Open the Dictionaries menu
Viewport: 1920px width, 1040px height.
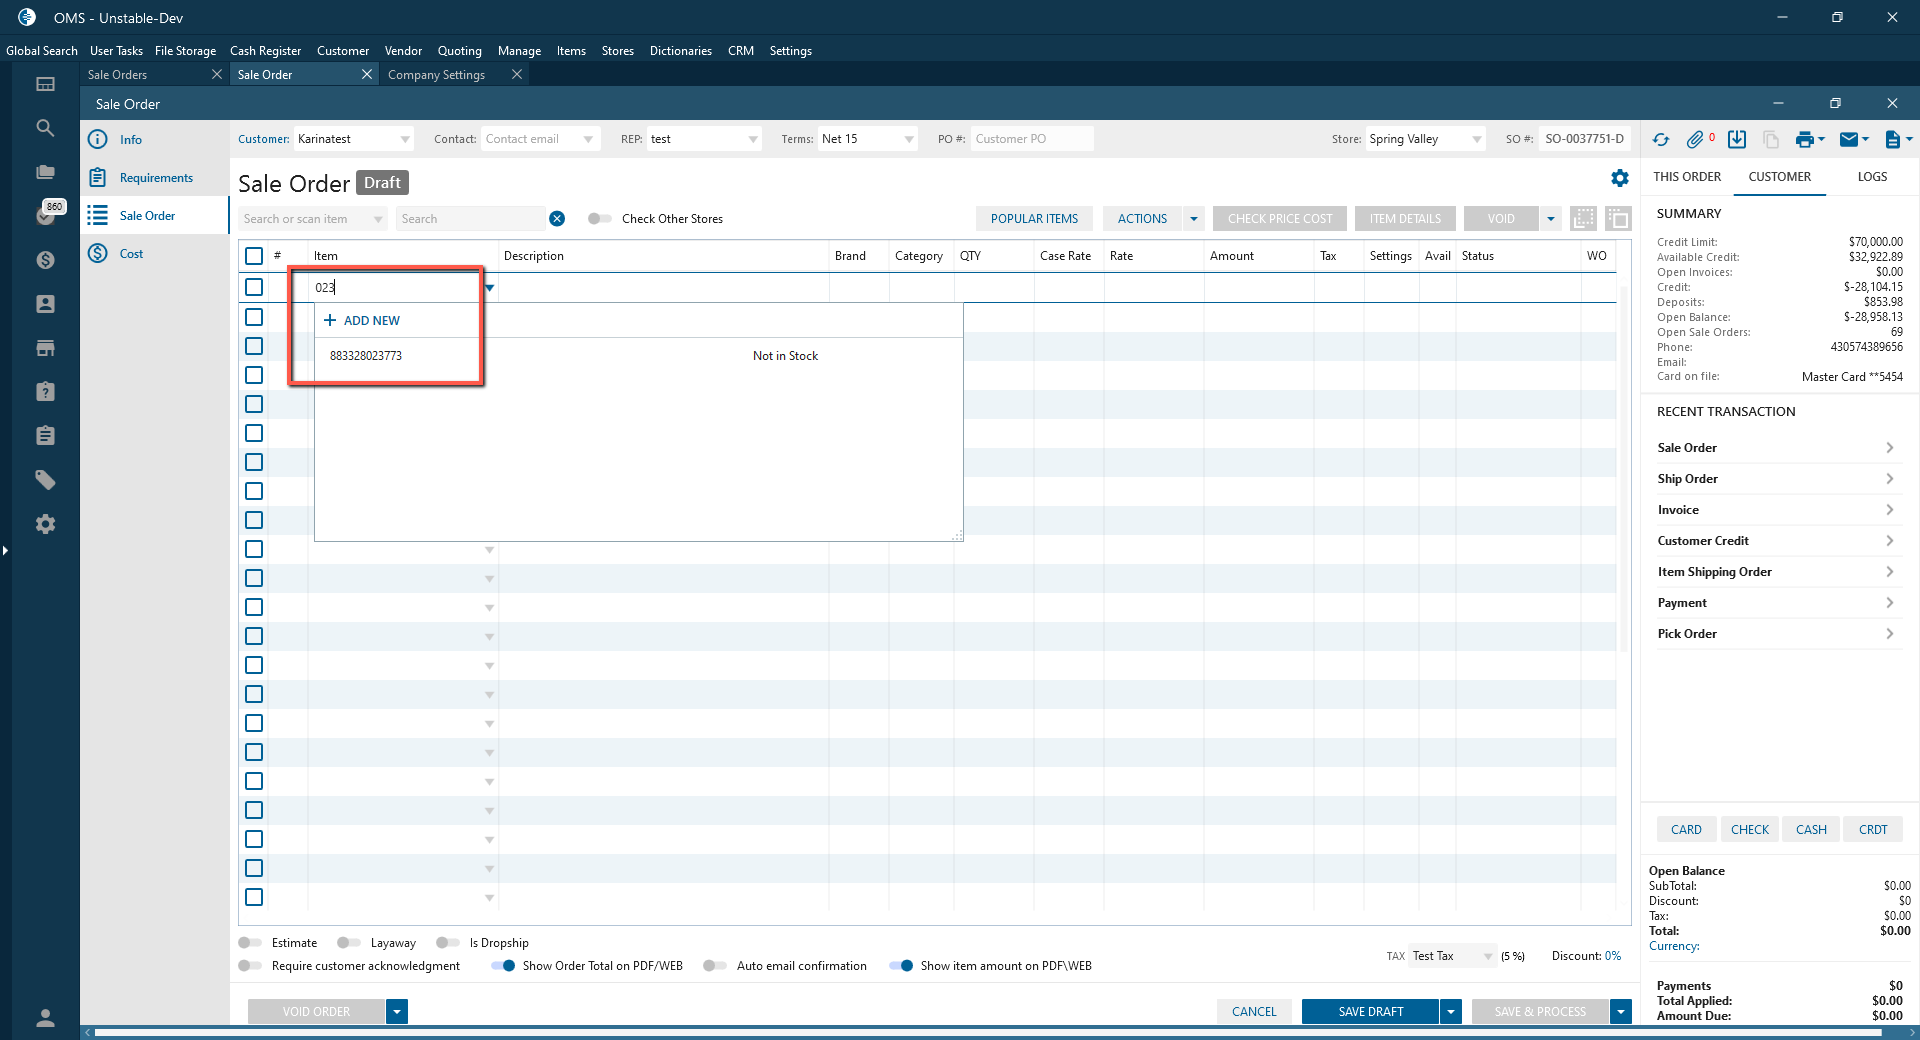680,51
